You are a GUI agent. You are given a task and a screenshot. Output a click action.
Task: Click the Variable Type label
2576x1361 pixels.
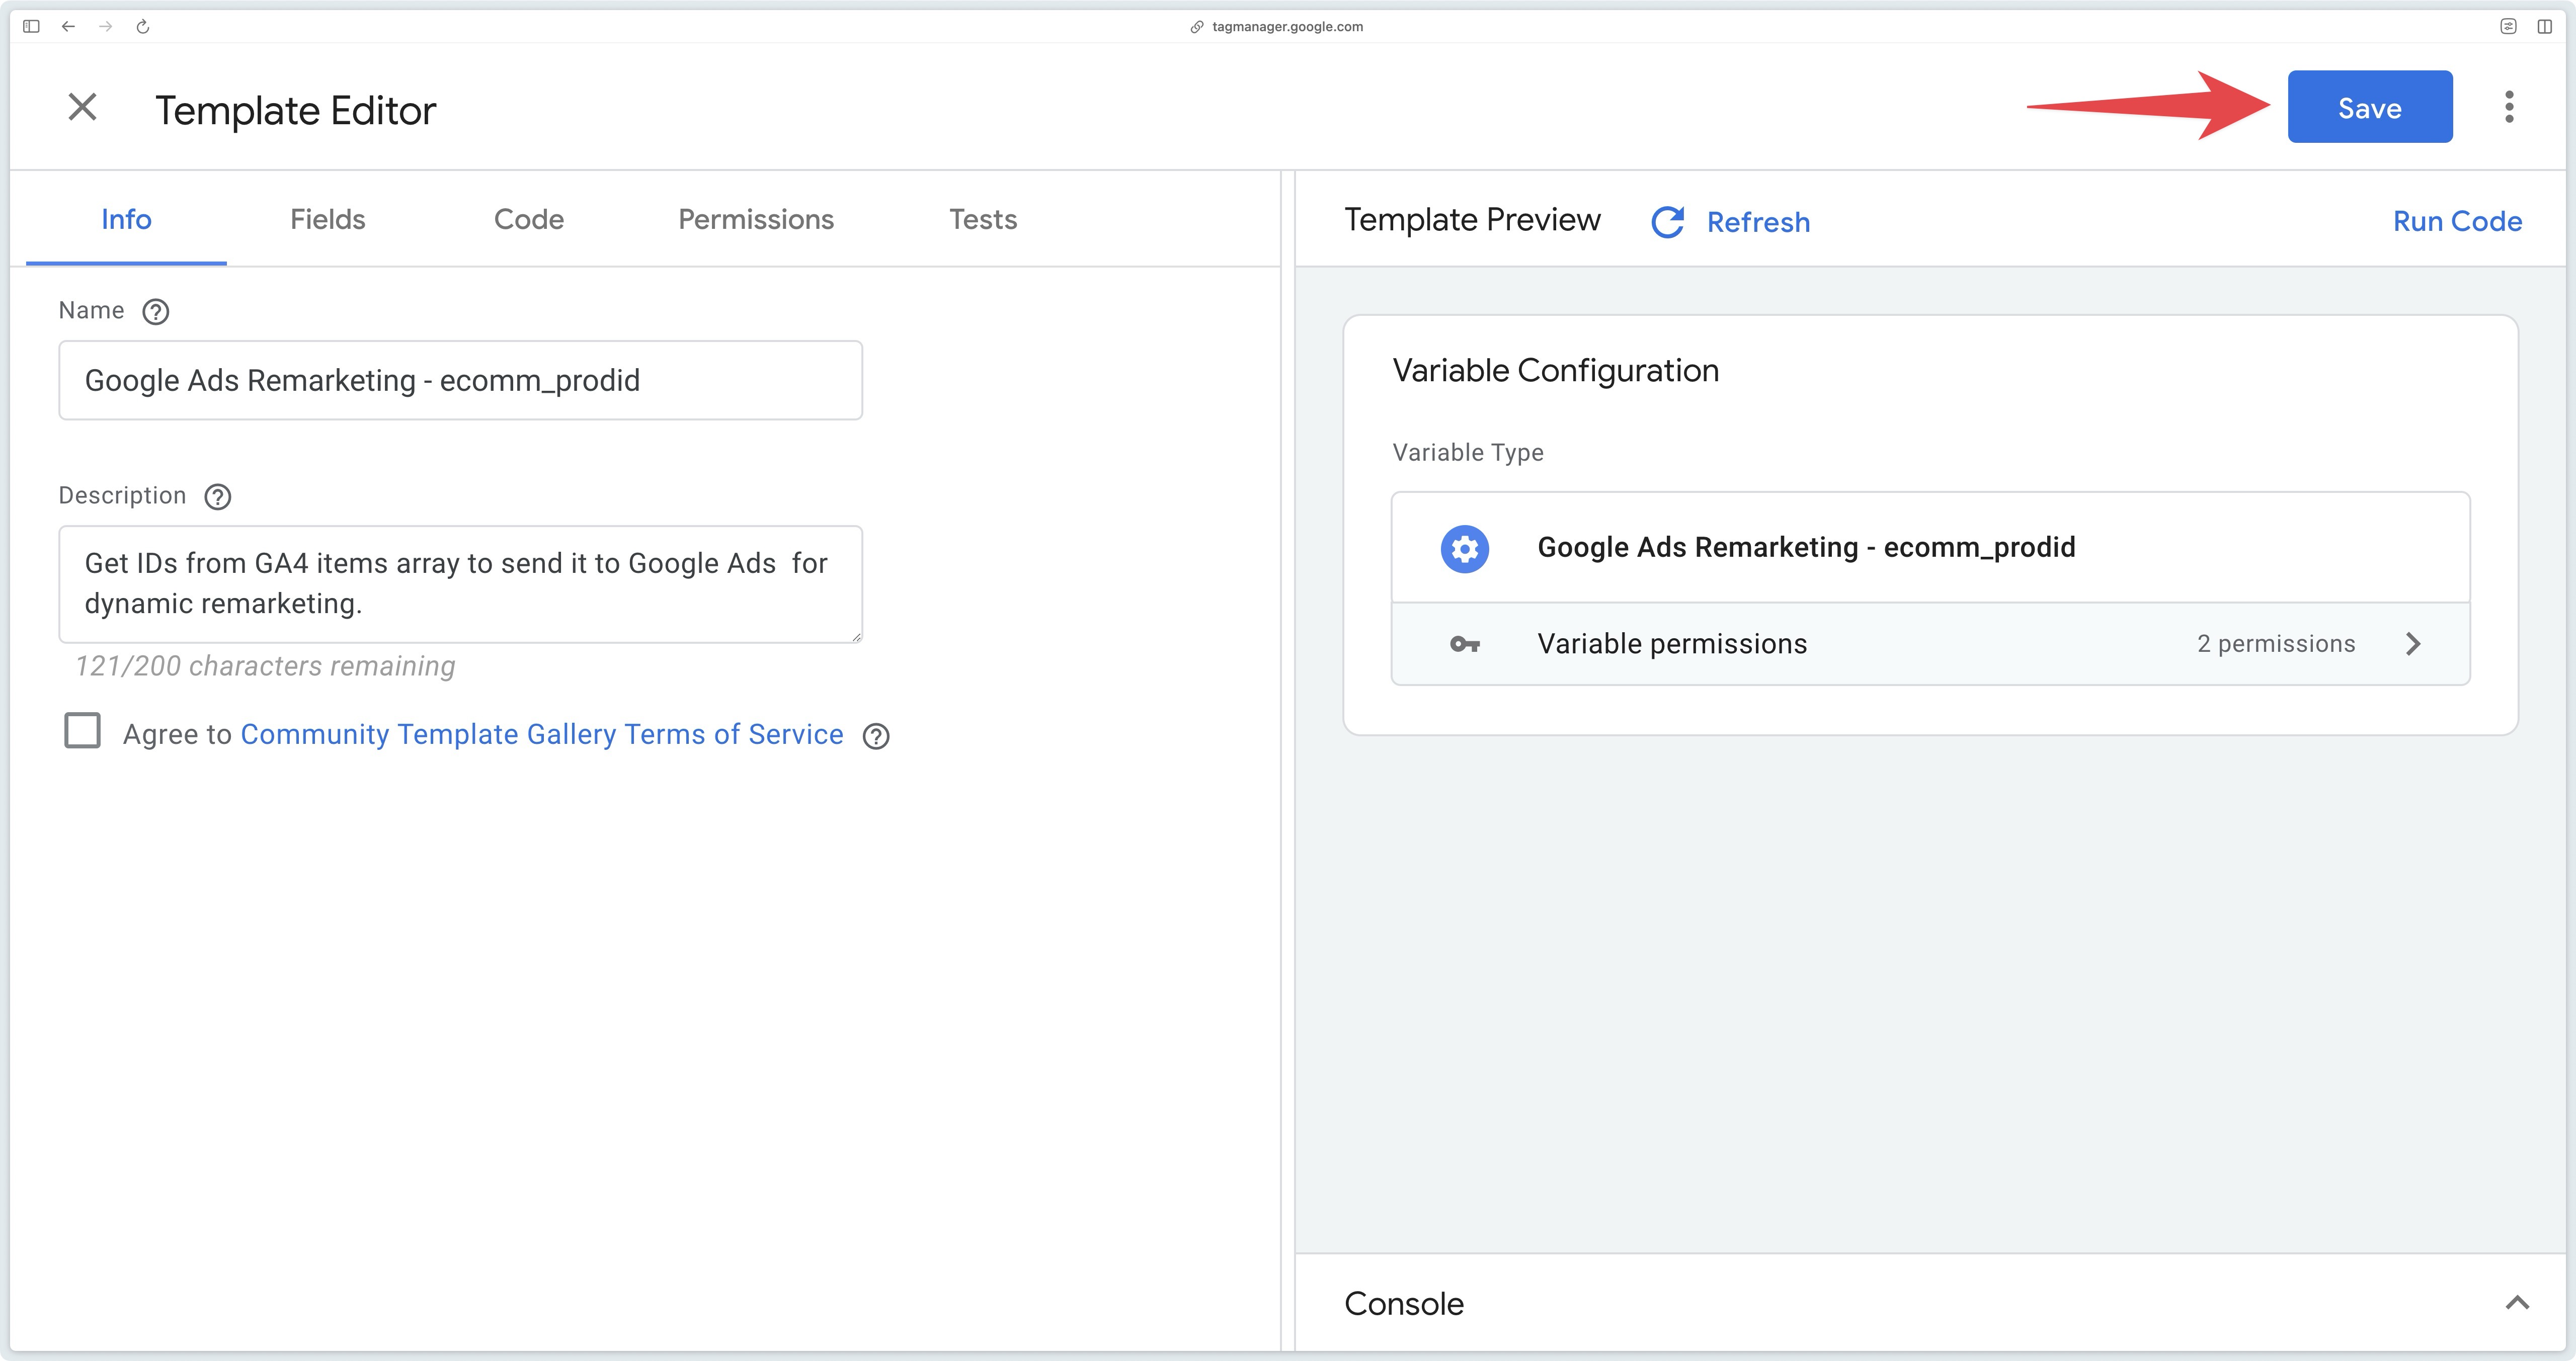pos(1468,453)
